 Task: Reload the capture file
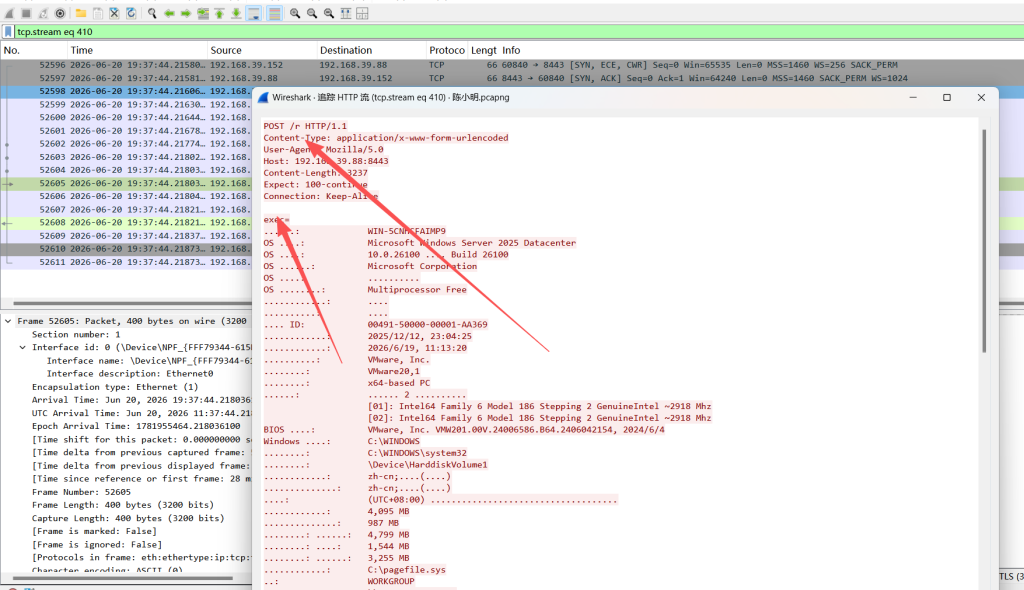[131, 13]
